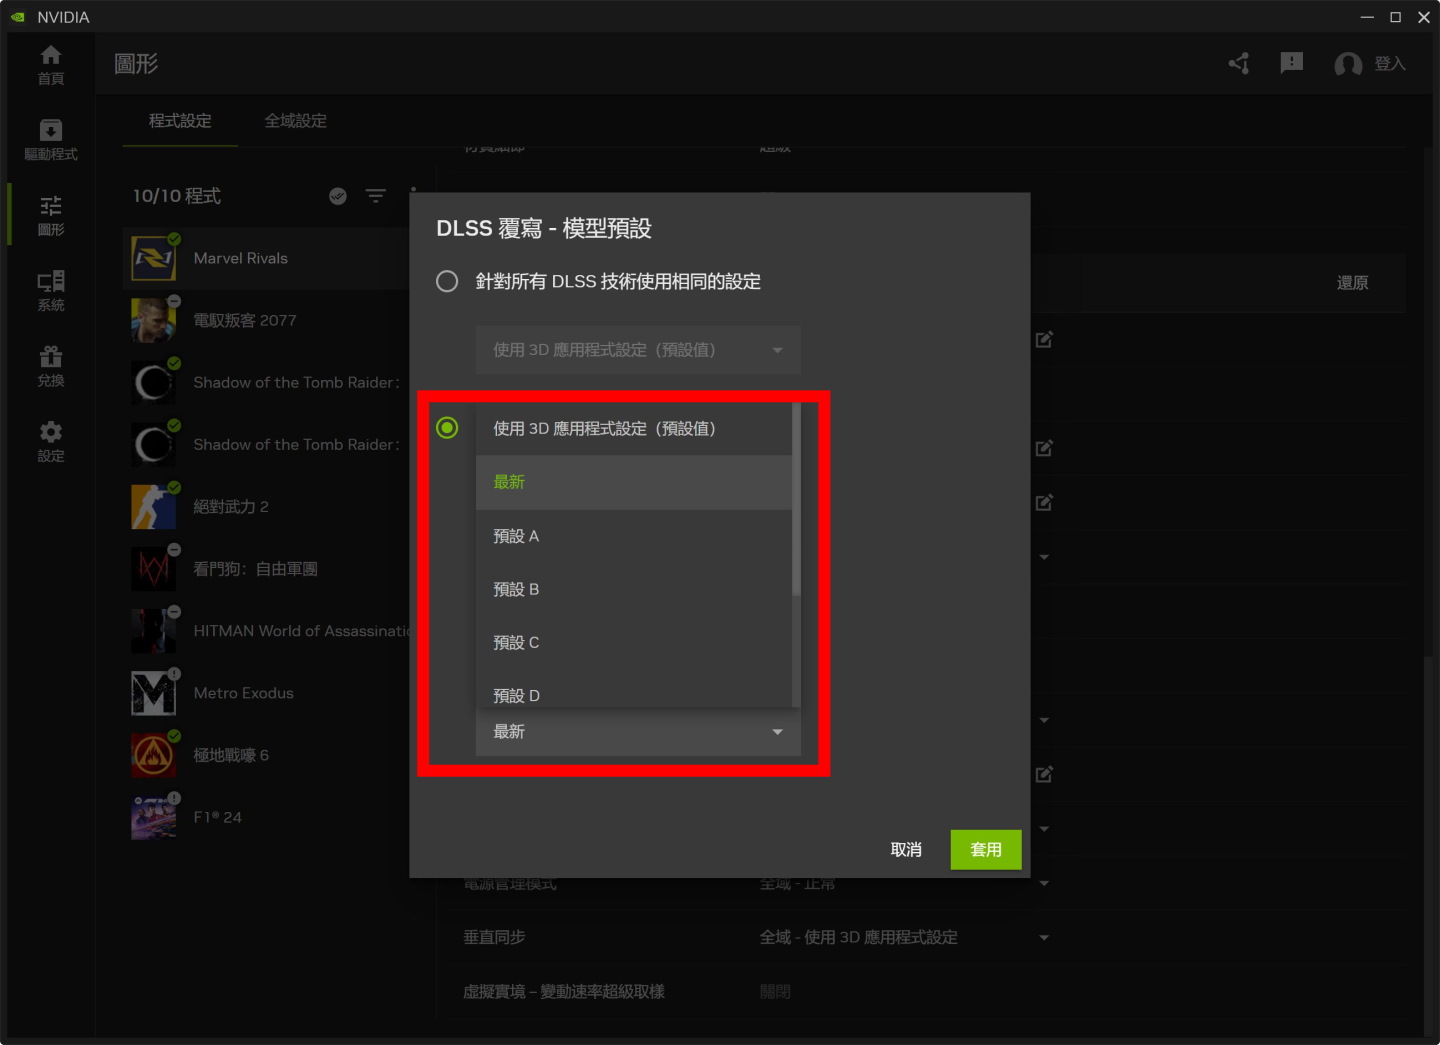Expand dropdown arrow next to 電源管理模式

1044,883
